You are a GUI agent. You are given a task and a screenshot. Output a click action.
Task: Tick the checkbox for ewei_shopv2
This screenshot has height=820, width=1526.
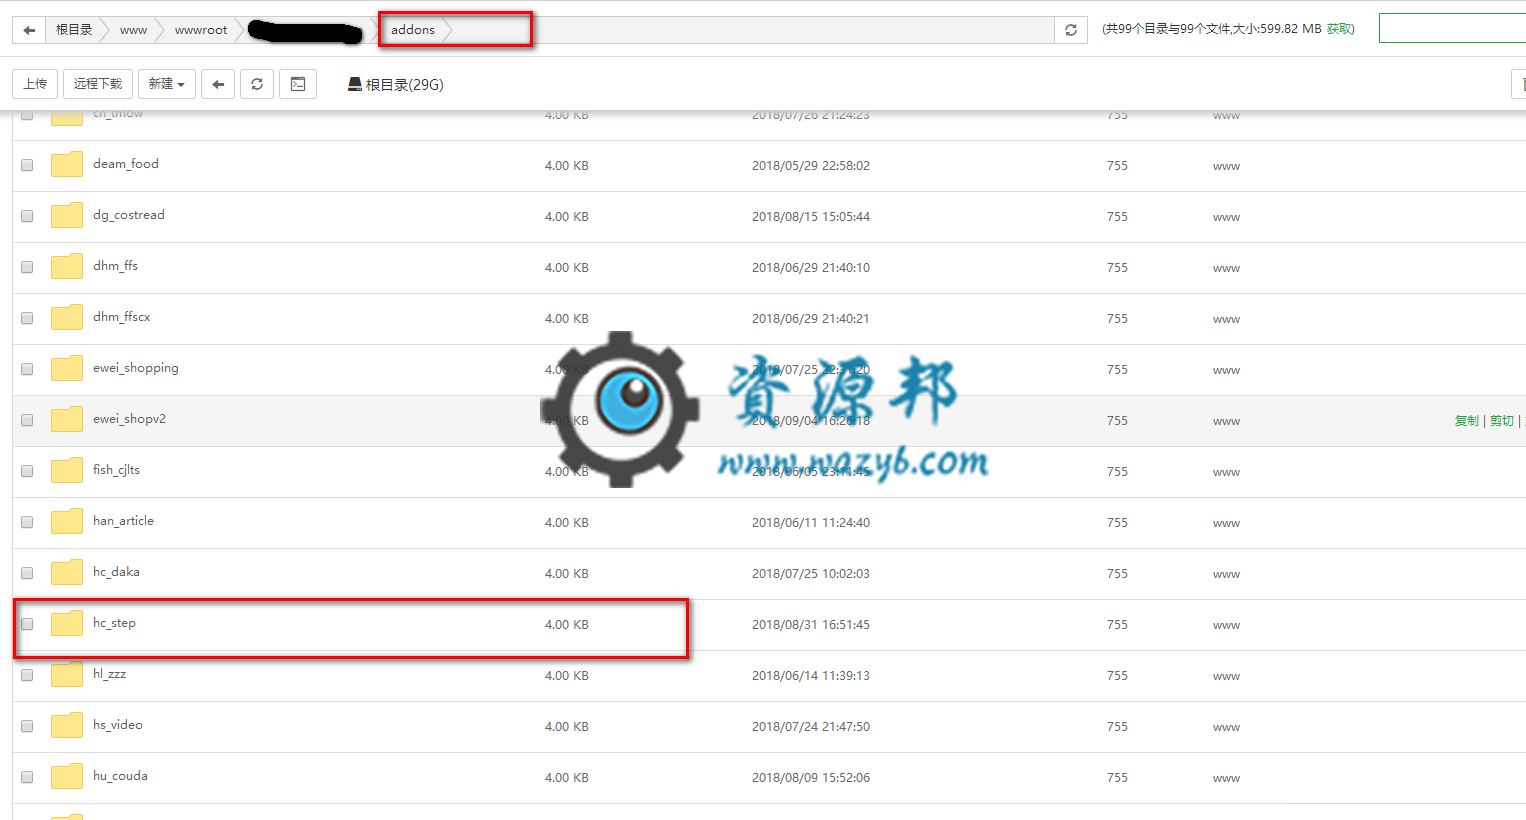click(x=27, y=420)
